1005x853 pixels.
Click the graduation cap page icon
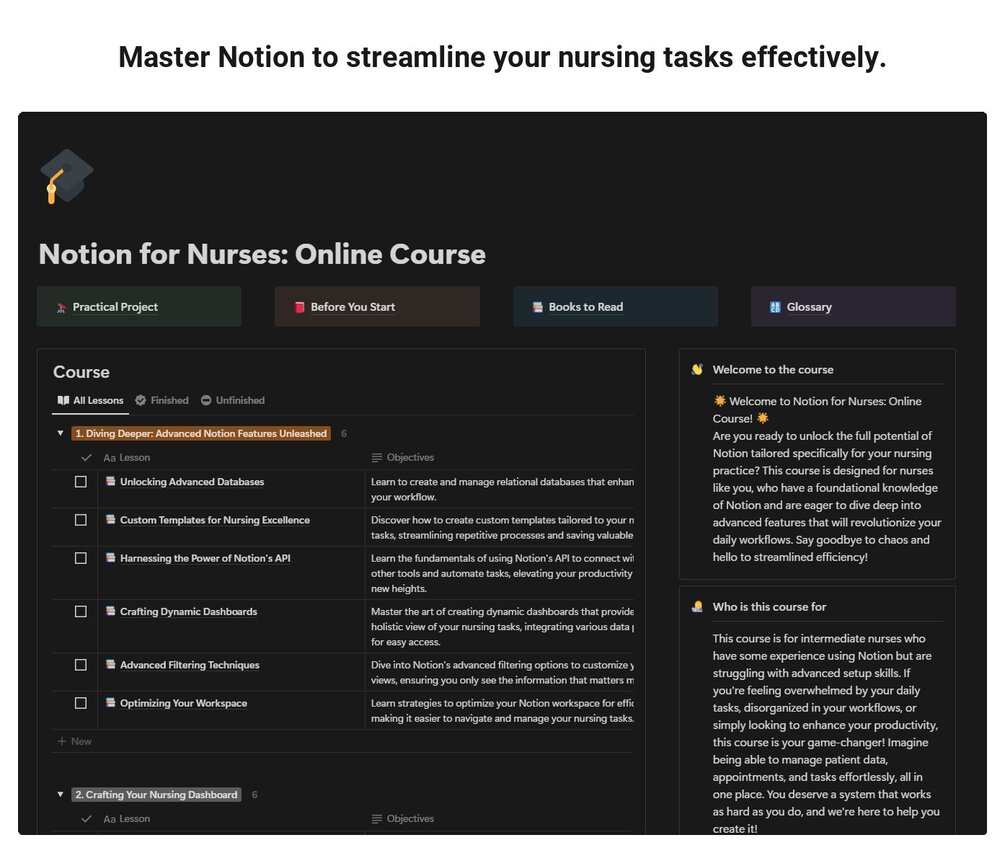pos(66,176)
